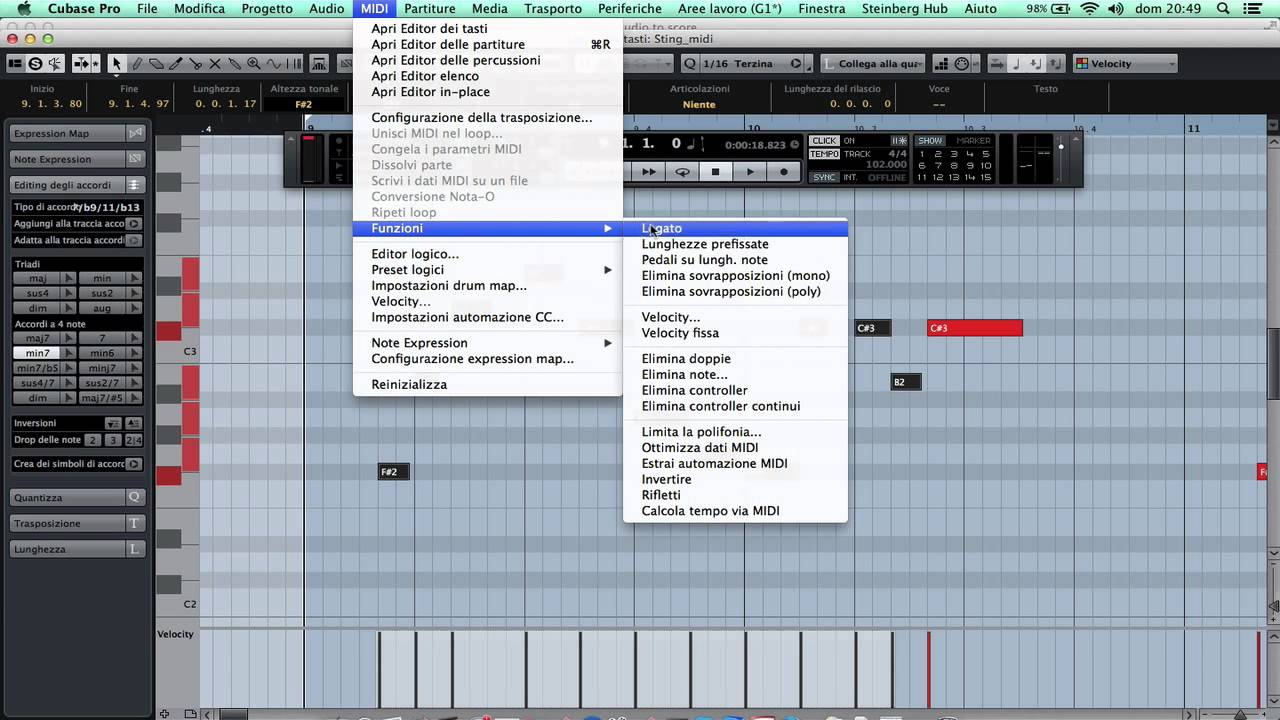Toggle the min7 chord type button
The image size is (1280, 720).
(x=38, y=354)
